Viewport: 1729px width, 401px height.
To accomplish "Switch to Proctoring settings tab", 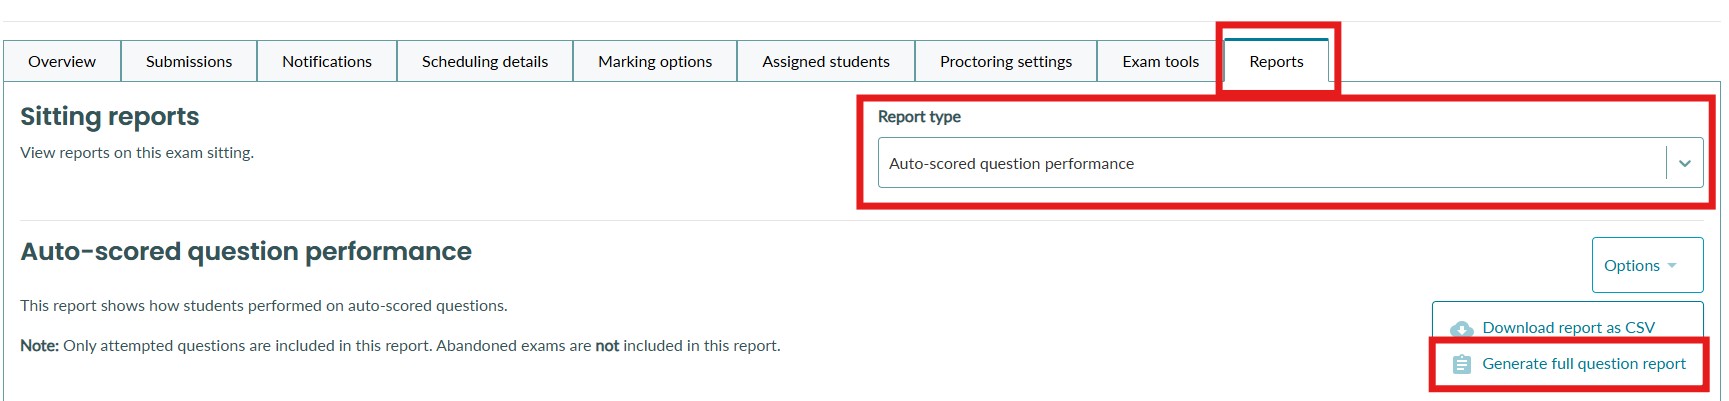I will click(x=1006, y=62).
